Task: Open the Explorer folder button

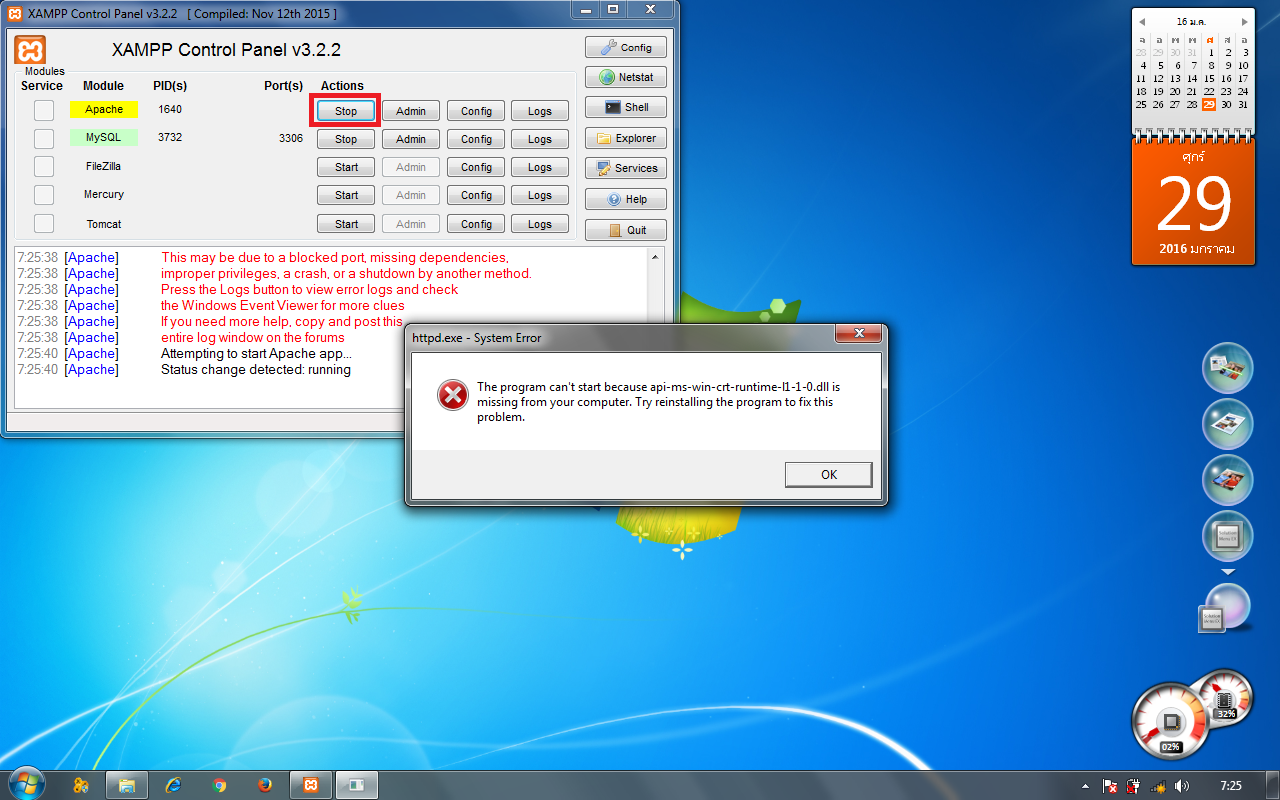Action: 626,138
